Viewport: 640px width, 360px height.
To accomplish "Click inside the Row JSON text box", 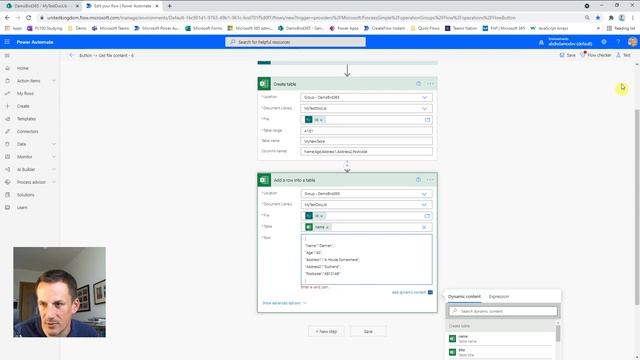I will [367, 259].
